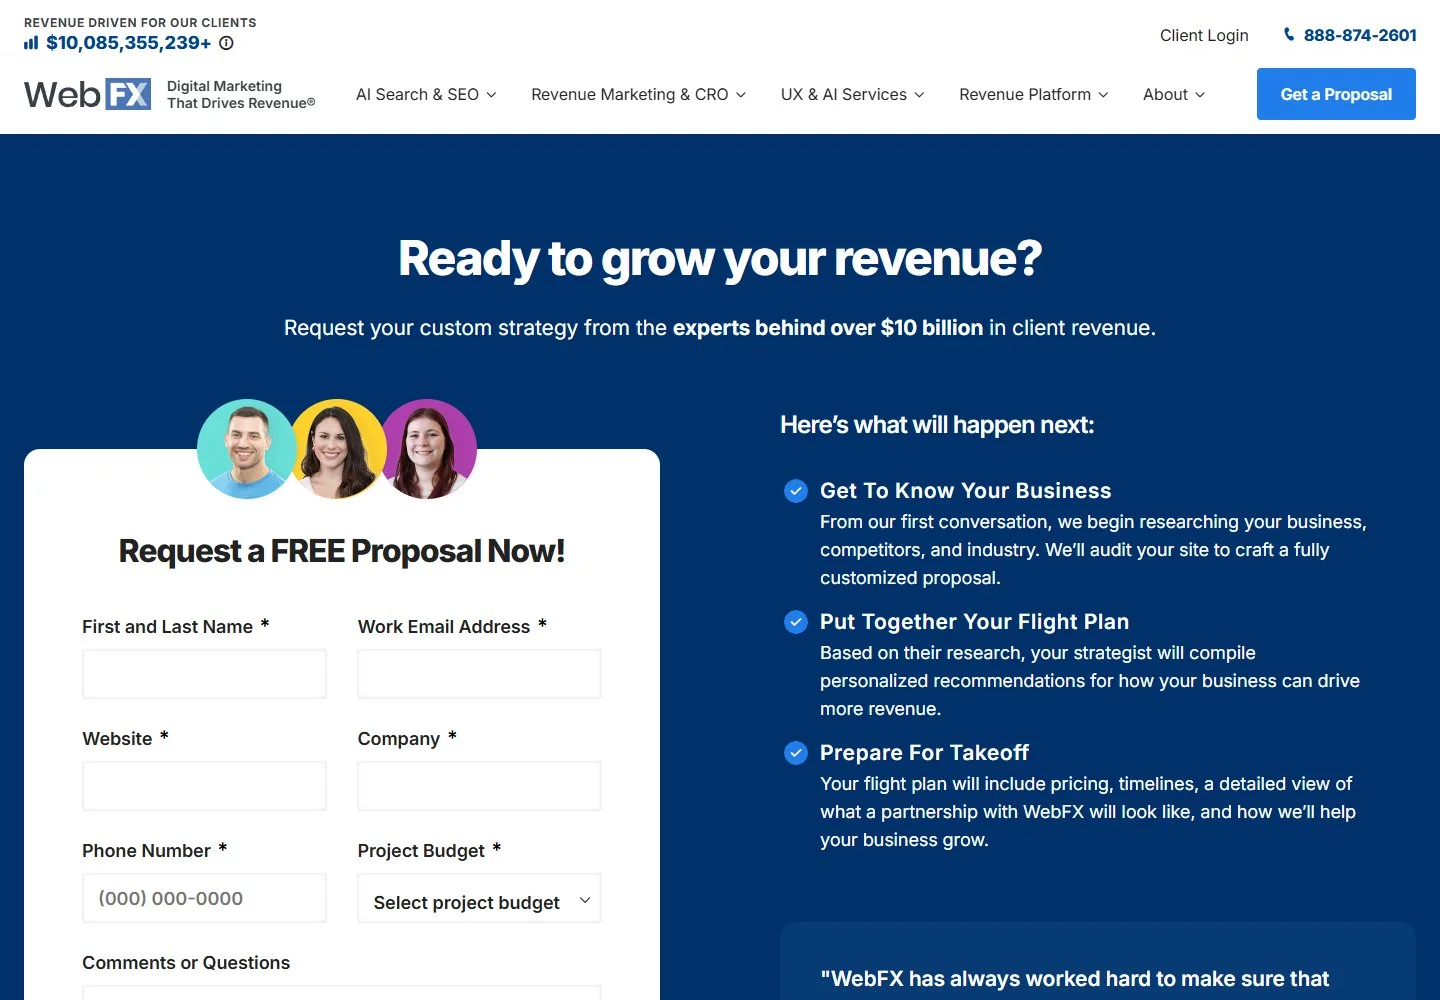
Task: Focus the Phone Number field
Action: click(x=204, y=898)
